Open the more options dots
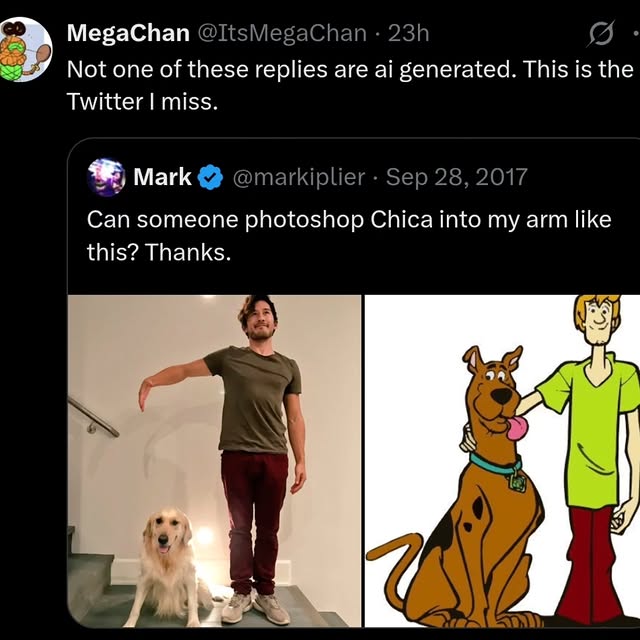Image resolution: width=640 pixels, height=640 pixels. tap(634, 34)
